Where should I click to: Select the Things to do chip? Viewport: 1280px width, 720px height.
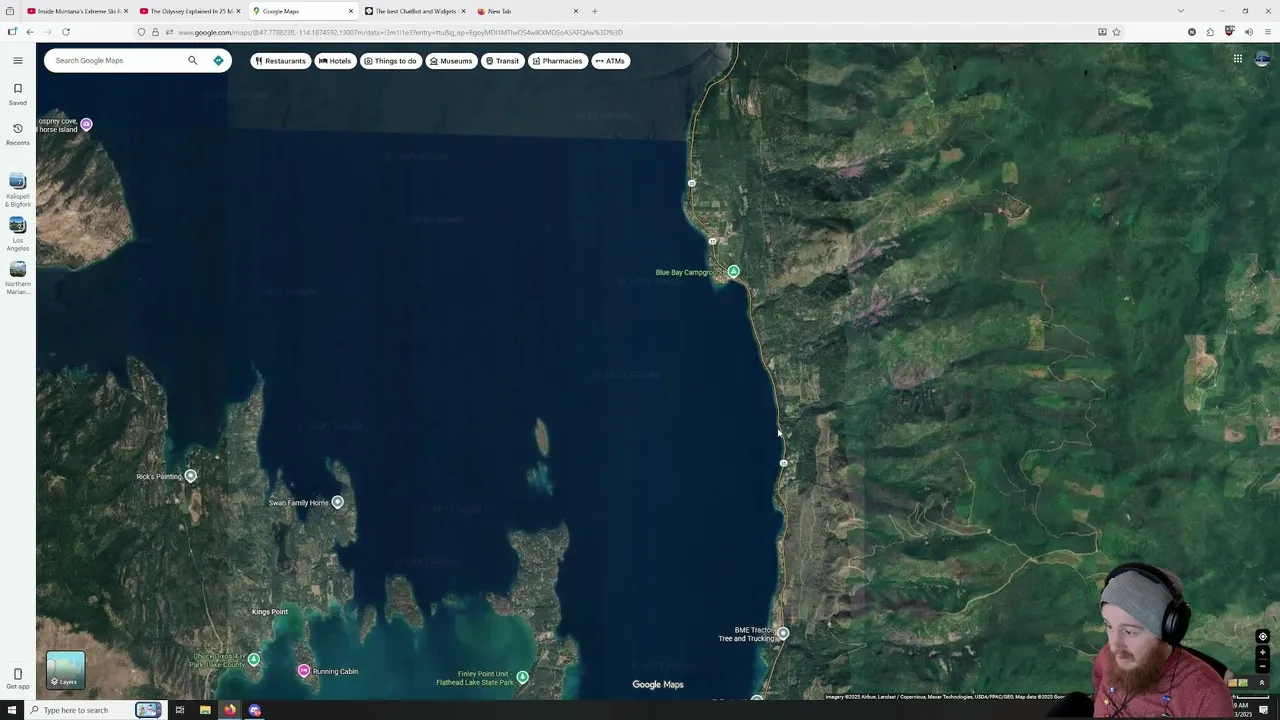click(x=390, y=61)
